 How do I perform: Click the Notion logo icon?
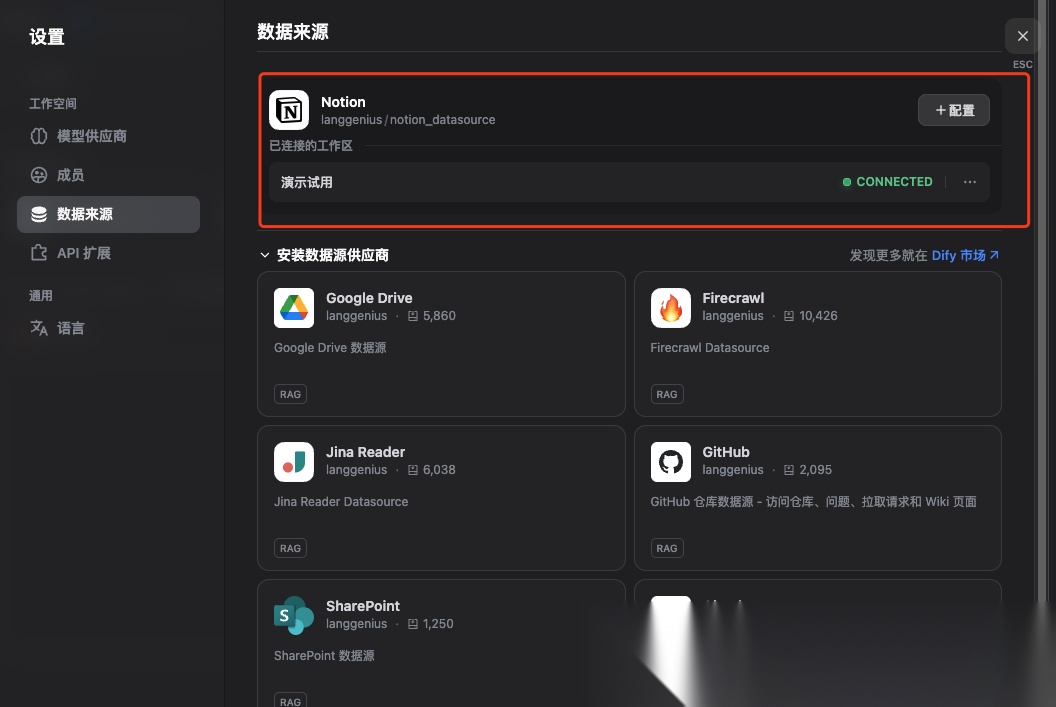point(289,110)
